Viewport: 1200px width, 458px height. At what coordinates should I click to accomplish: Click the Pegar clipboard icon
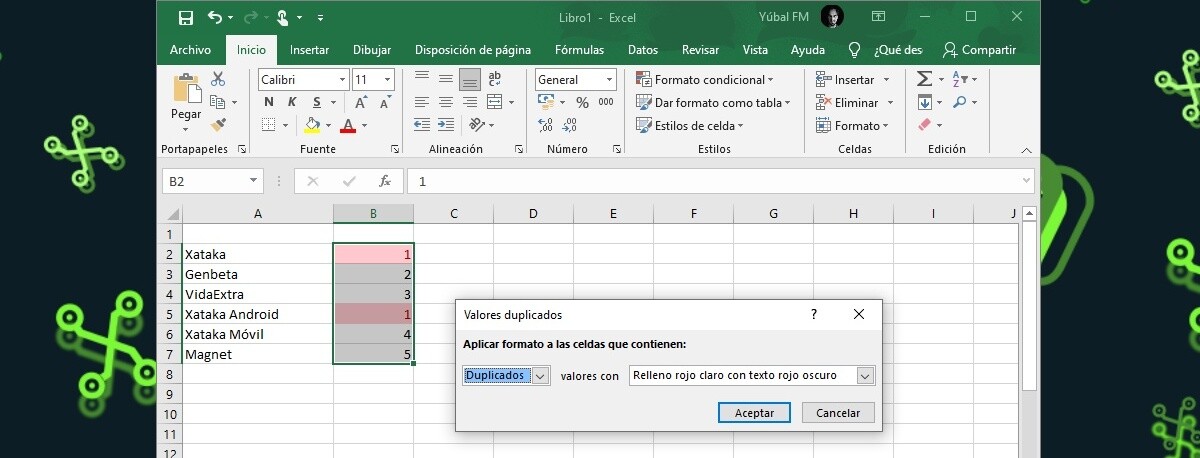point(186,89)
